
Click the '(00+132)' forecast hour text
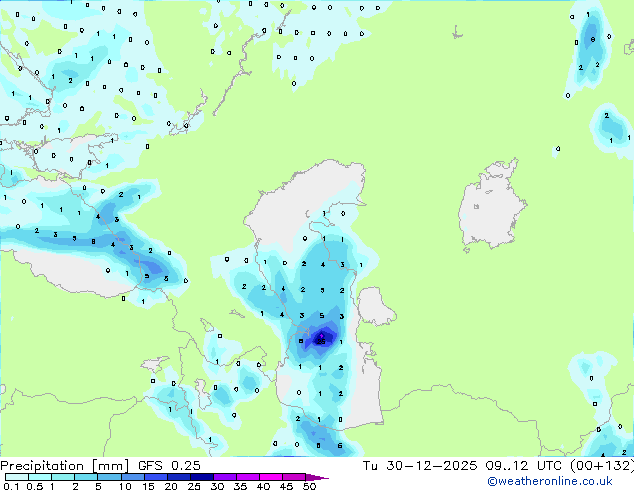pos(602,466)
